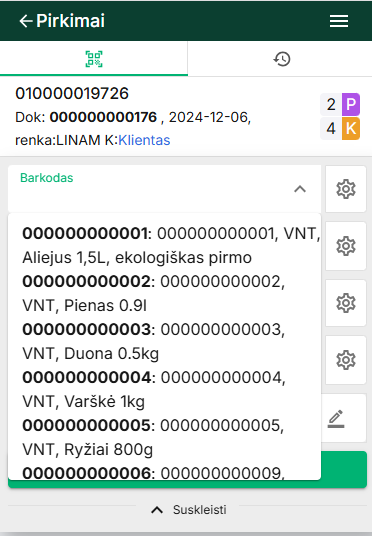The width and height of the screenshot is (372, 536).
Task: Click the pencil edit icon
Action: tap(336, 418)
